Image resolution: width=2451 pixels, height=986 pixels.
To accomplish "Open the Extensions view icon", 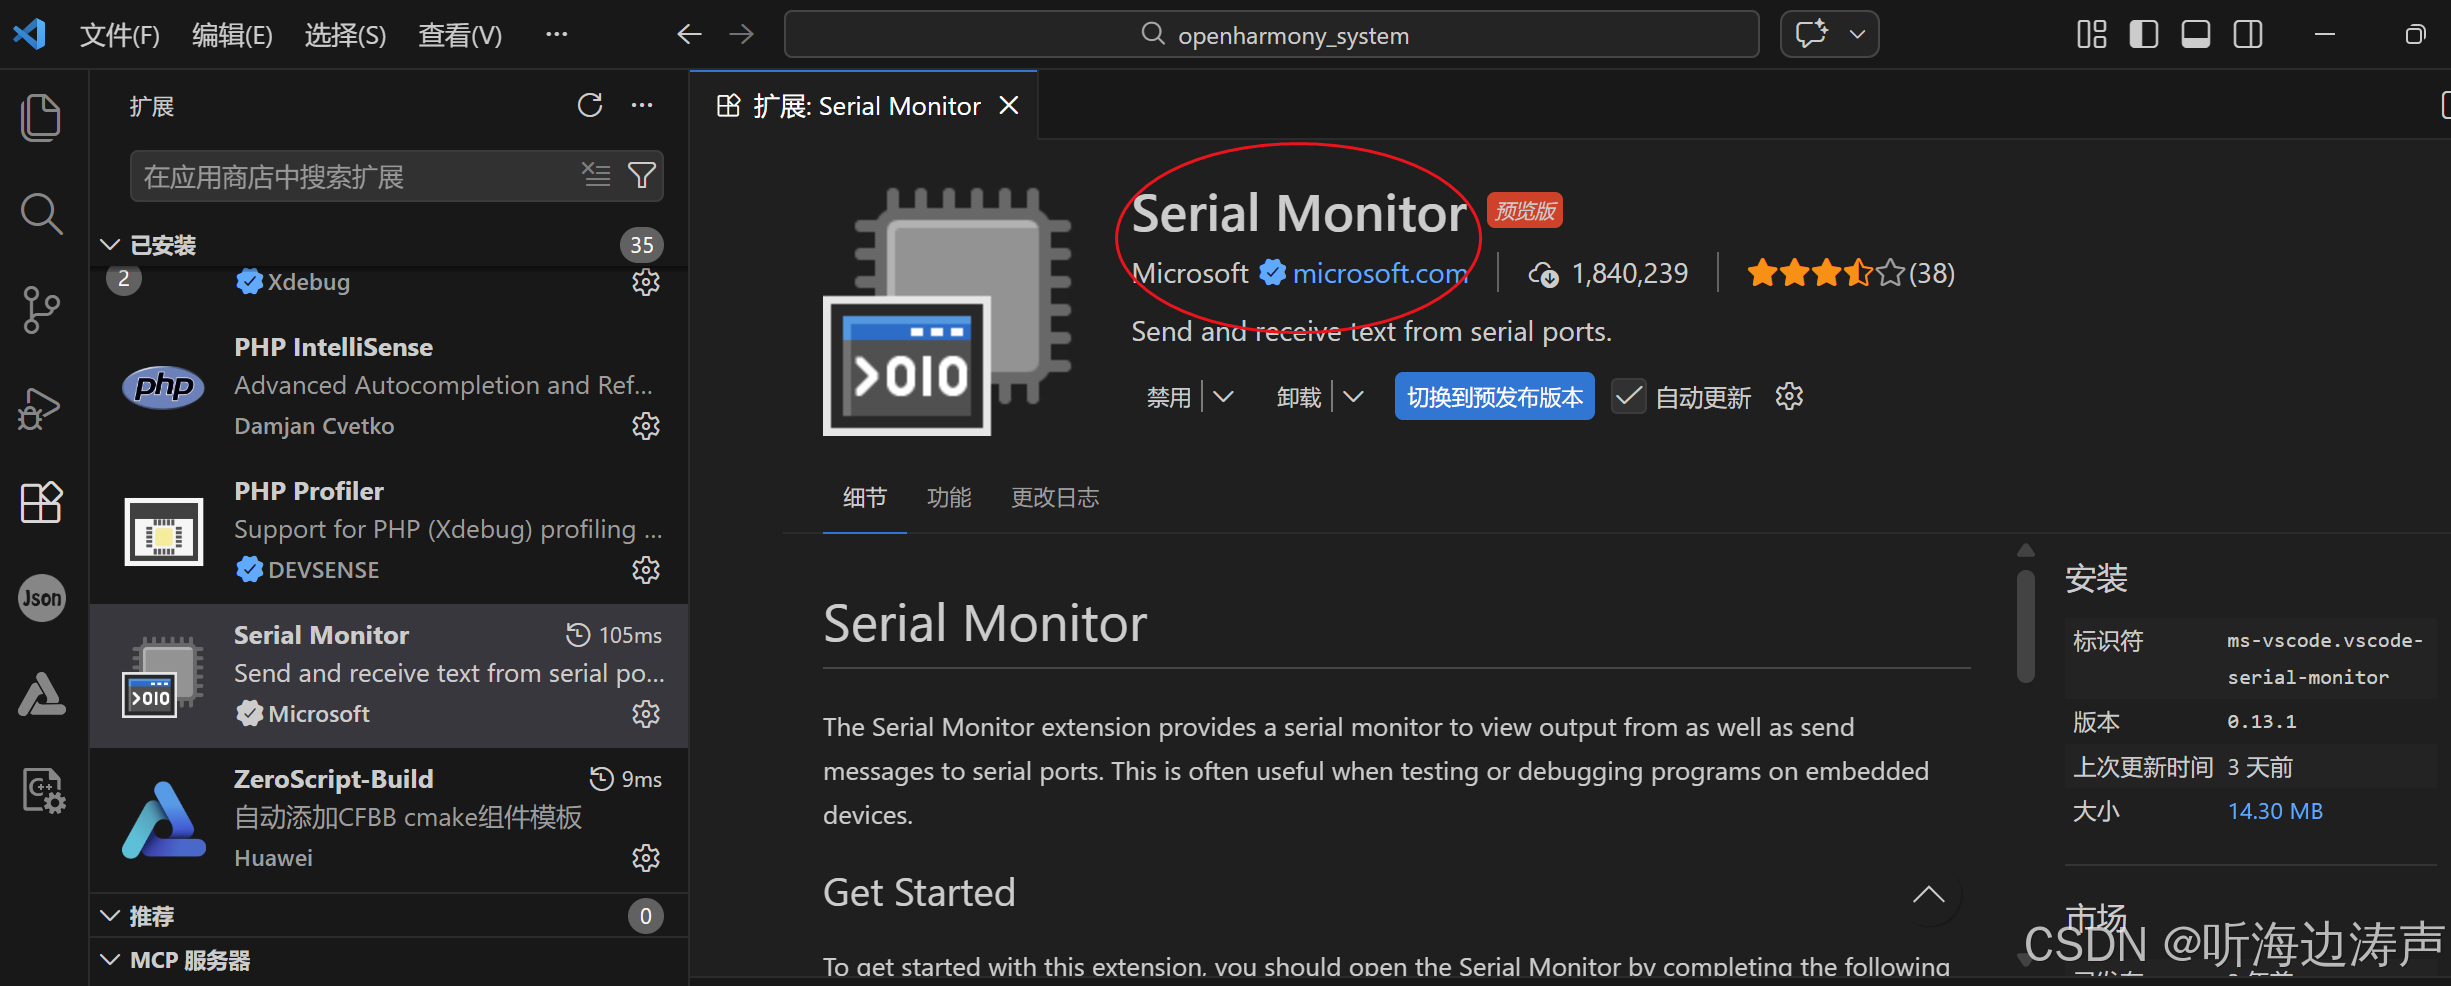I will 41,502.
